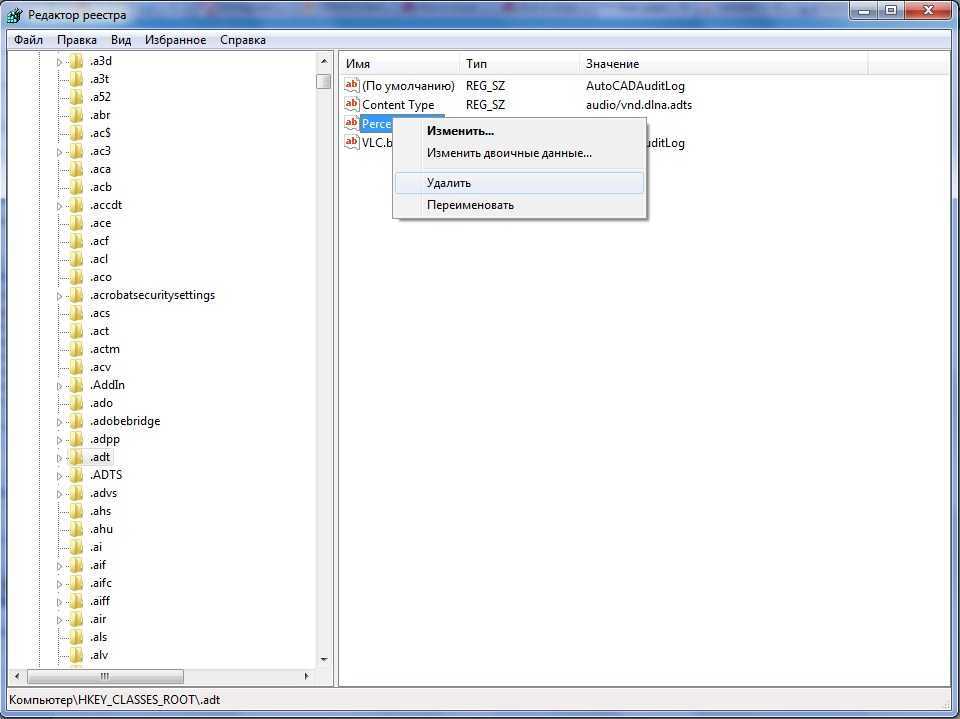Open the Правка menu
The height and width of the screenshot is (719, 960).
click(77, 40)
